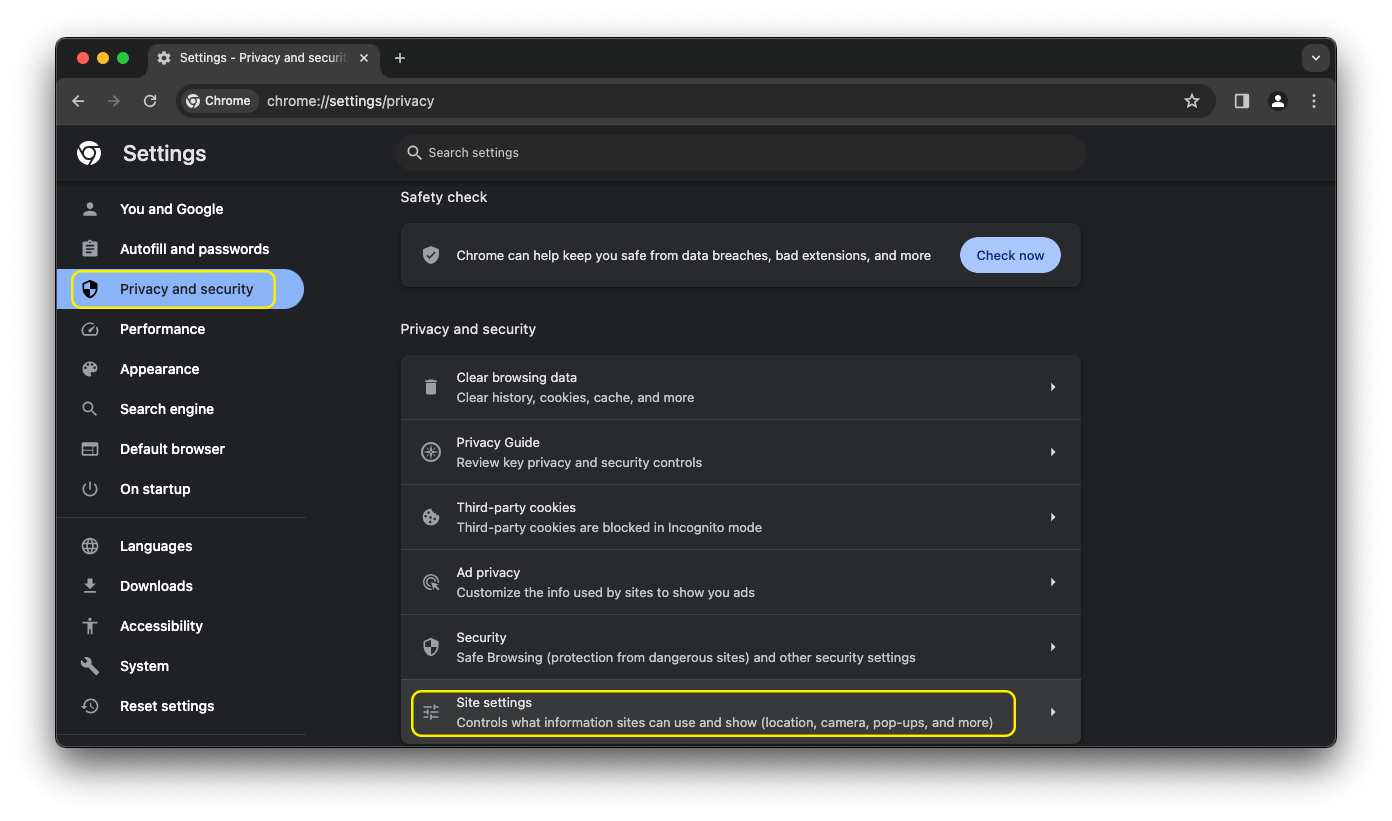The width and height of the screenshot is (1392, 821).
Task: Bookmark this page with the star icon
Action: tap(1192, 101)
